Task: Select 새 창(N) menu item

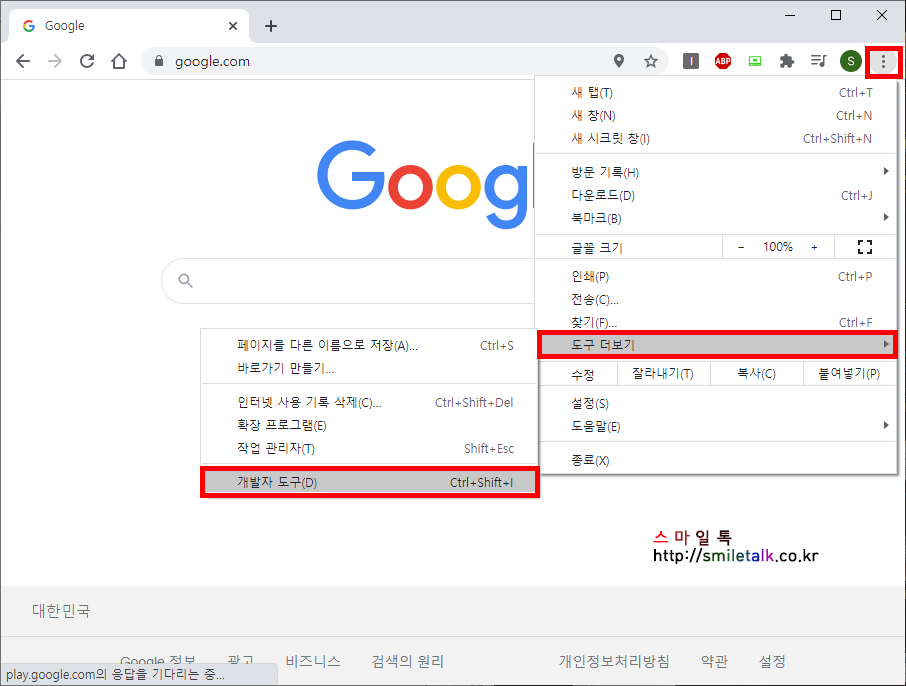Action: (x=716, y=116)
